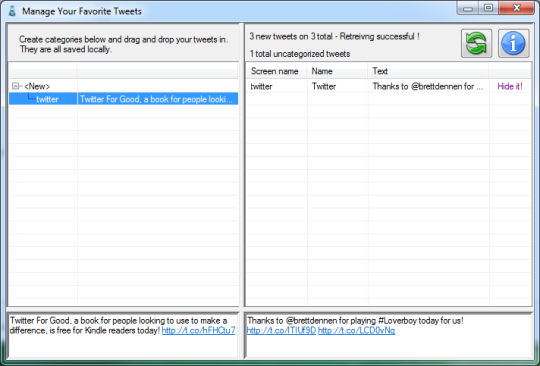The height and width of the screenshot is (366, 540).
Task: Select 'Twitter' name cell in list
Action: [324, 86]
